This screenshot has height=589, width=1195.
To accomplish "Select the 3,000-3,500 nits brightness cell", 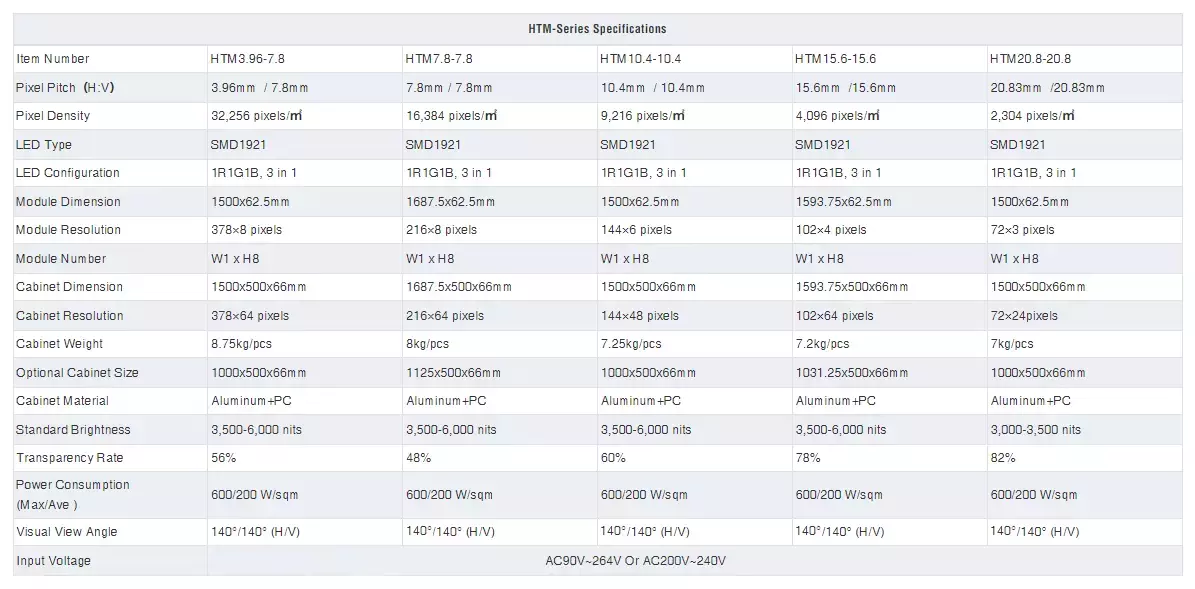I will click(x=1084, y=430).
